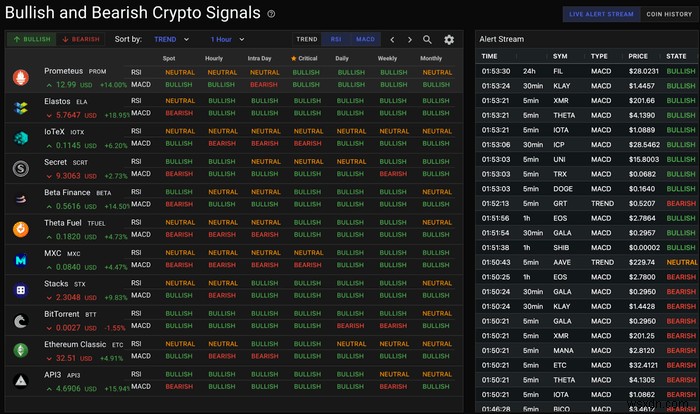Click the 01:50:21 MANA alert row

pos(587,351)
